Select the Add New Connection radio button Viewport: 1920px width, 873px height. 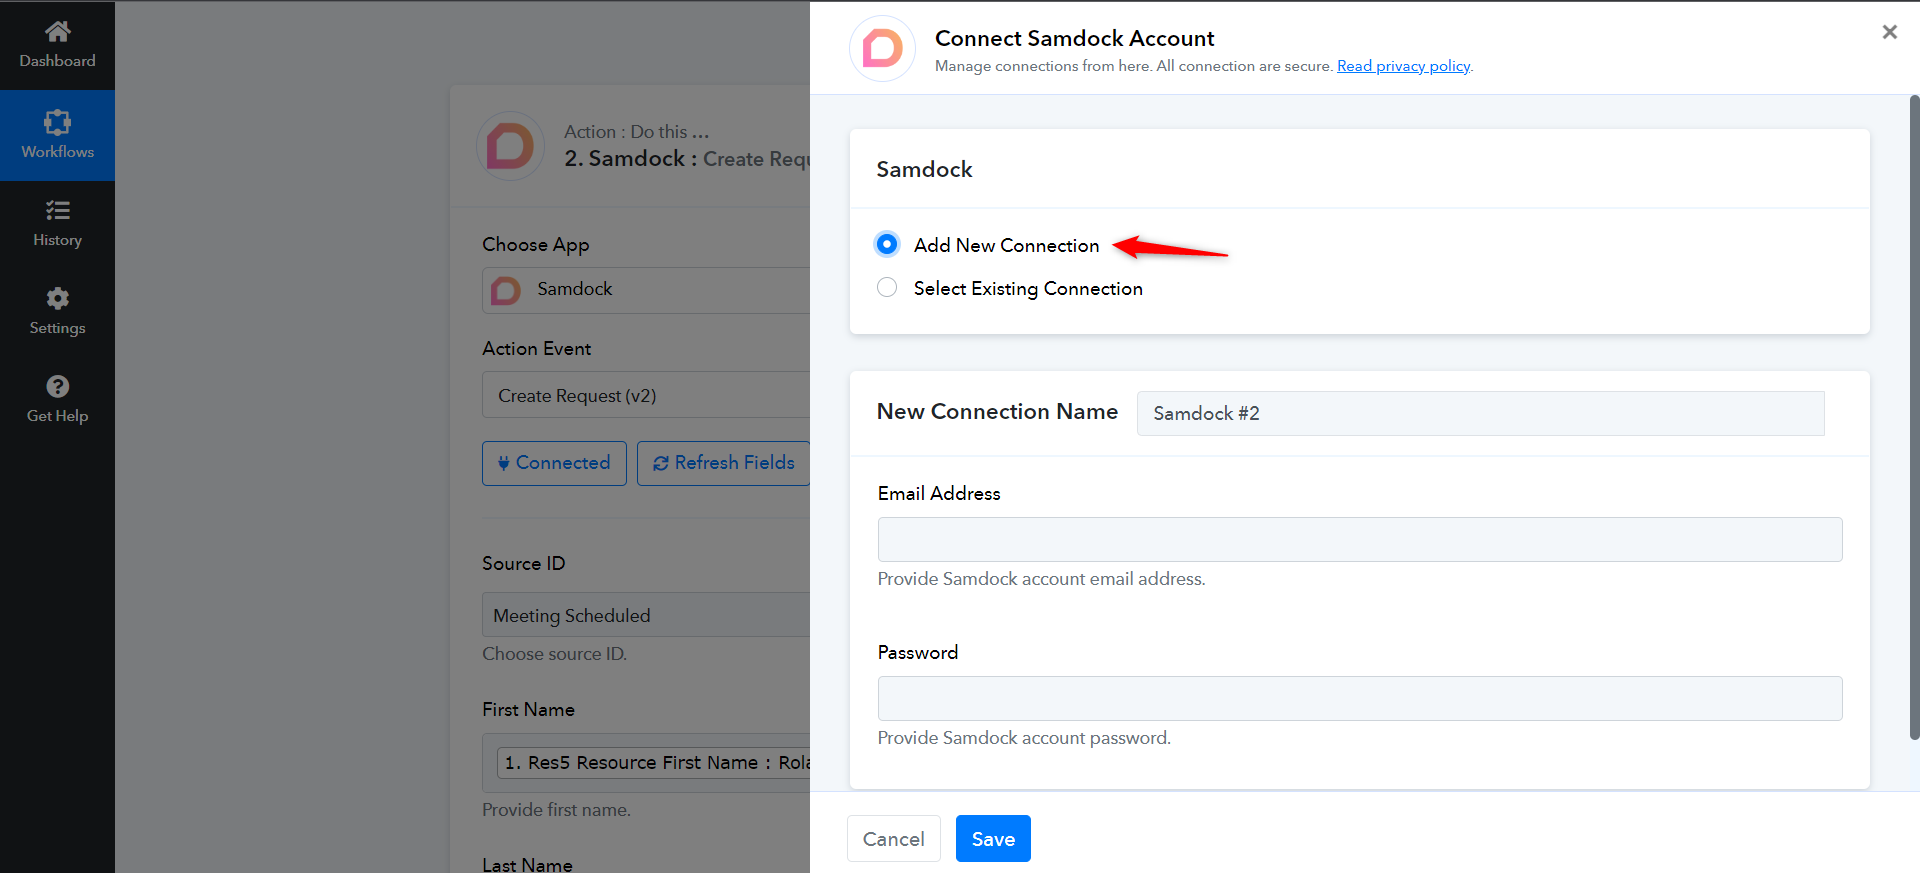887,244
